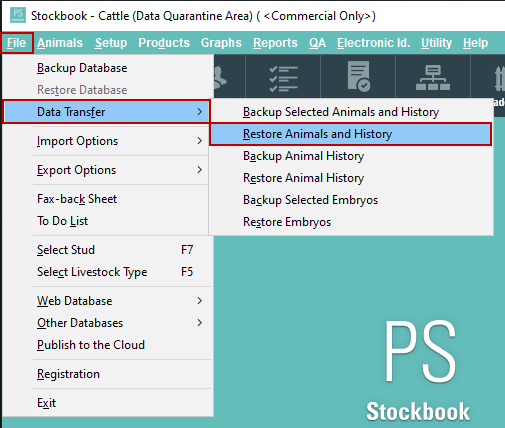
Task: Expand the Other Databases submenu
Action: 107,323
